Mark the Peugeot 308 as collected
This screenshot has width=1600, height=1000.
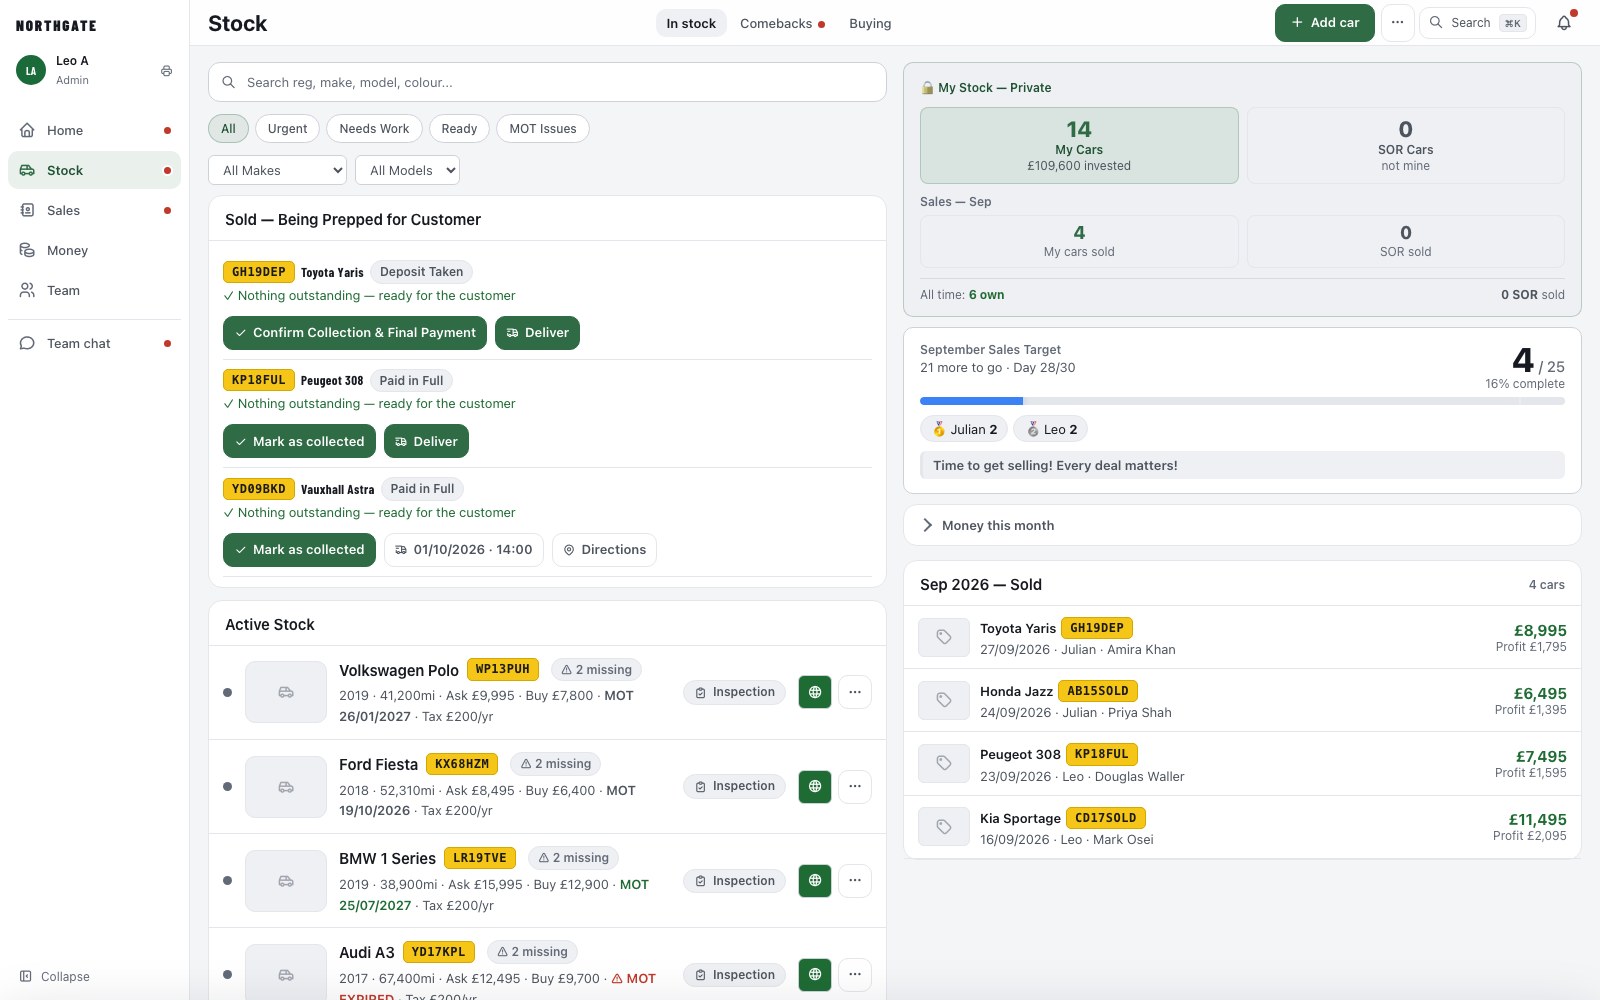coord(299,441)
